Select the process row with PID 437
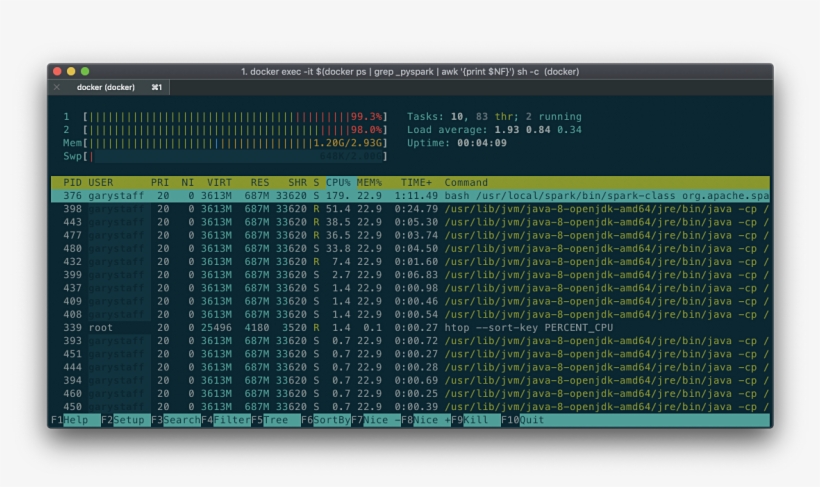 [411, 288]
